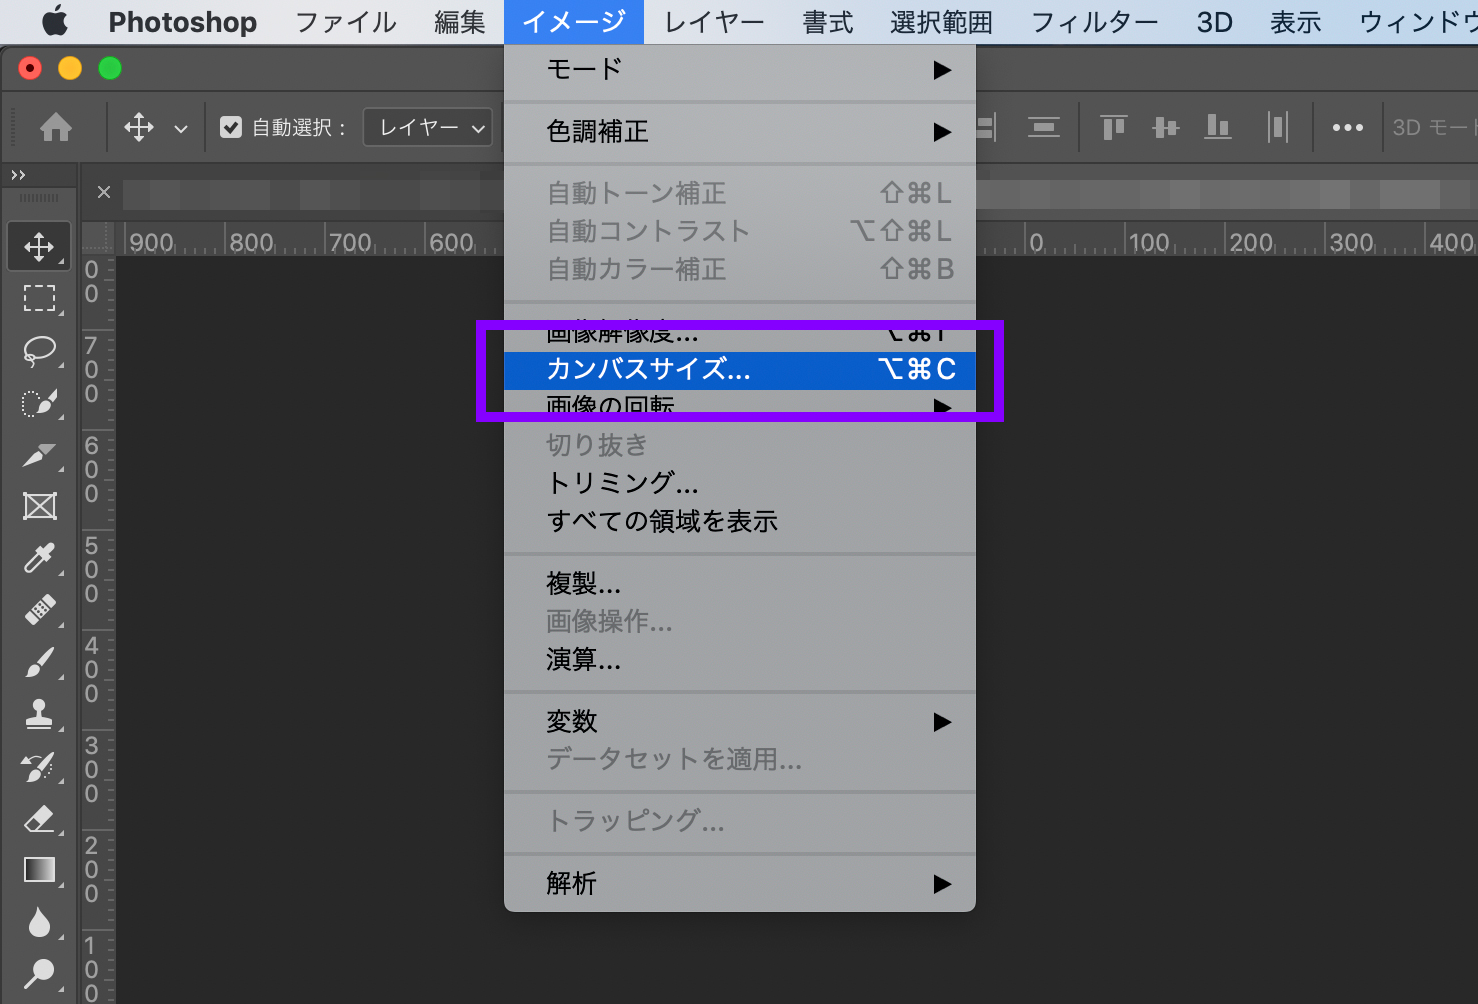Image resolution: width=1478 pixels, height=1004 pixels.
Task: Click the toolbox grip handle at top
Action: click(x=39, y=198)
